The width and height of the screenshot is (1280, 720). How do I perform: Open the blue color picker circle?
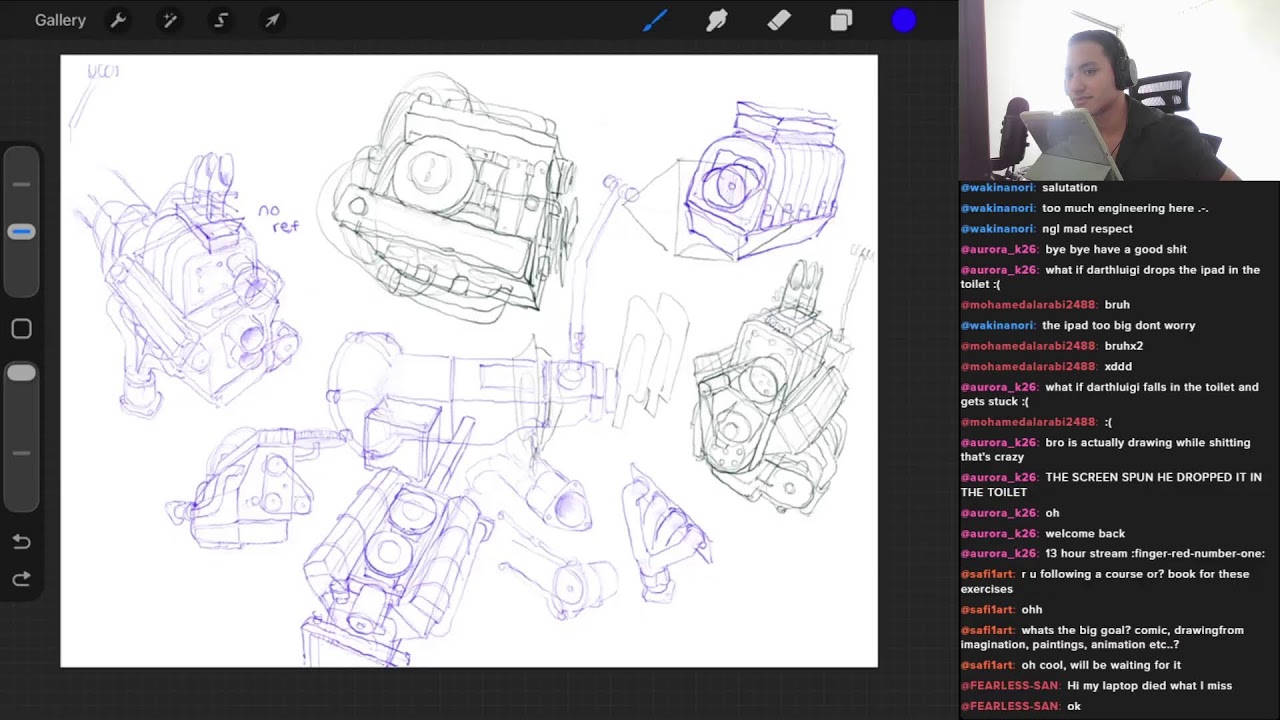point(904,20)
